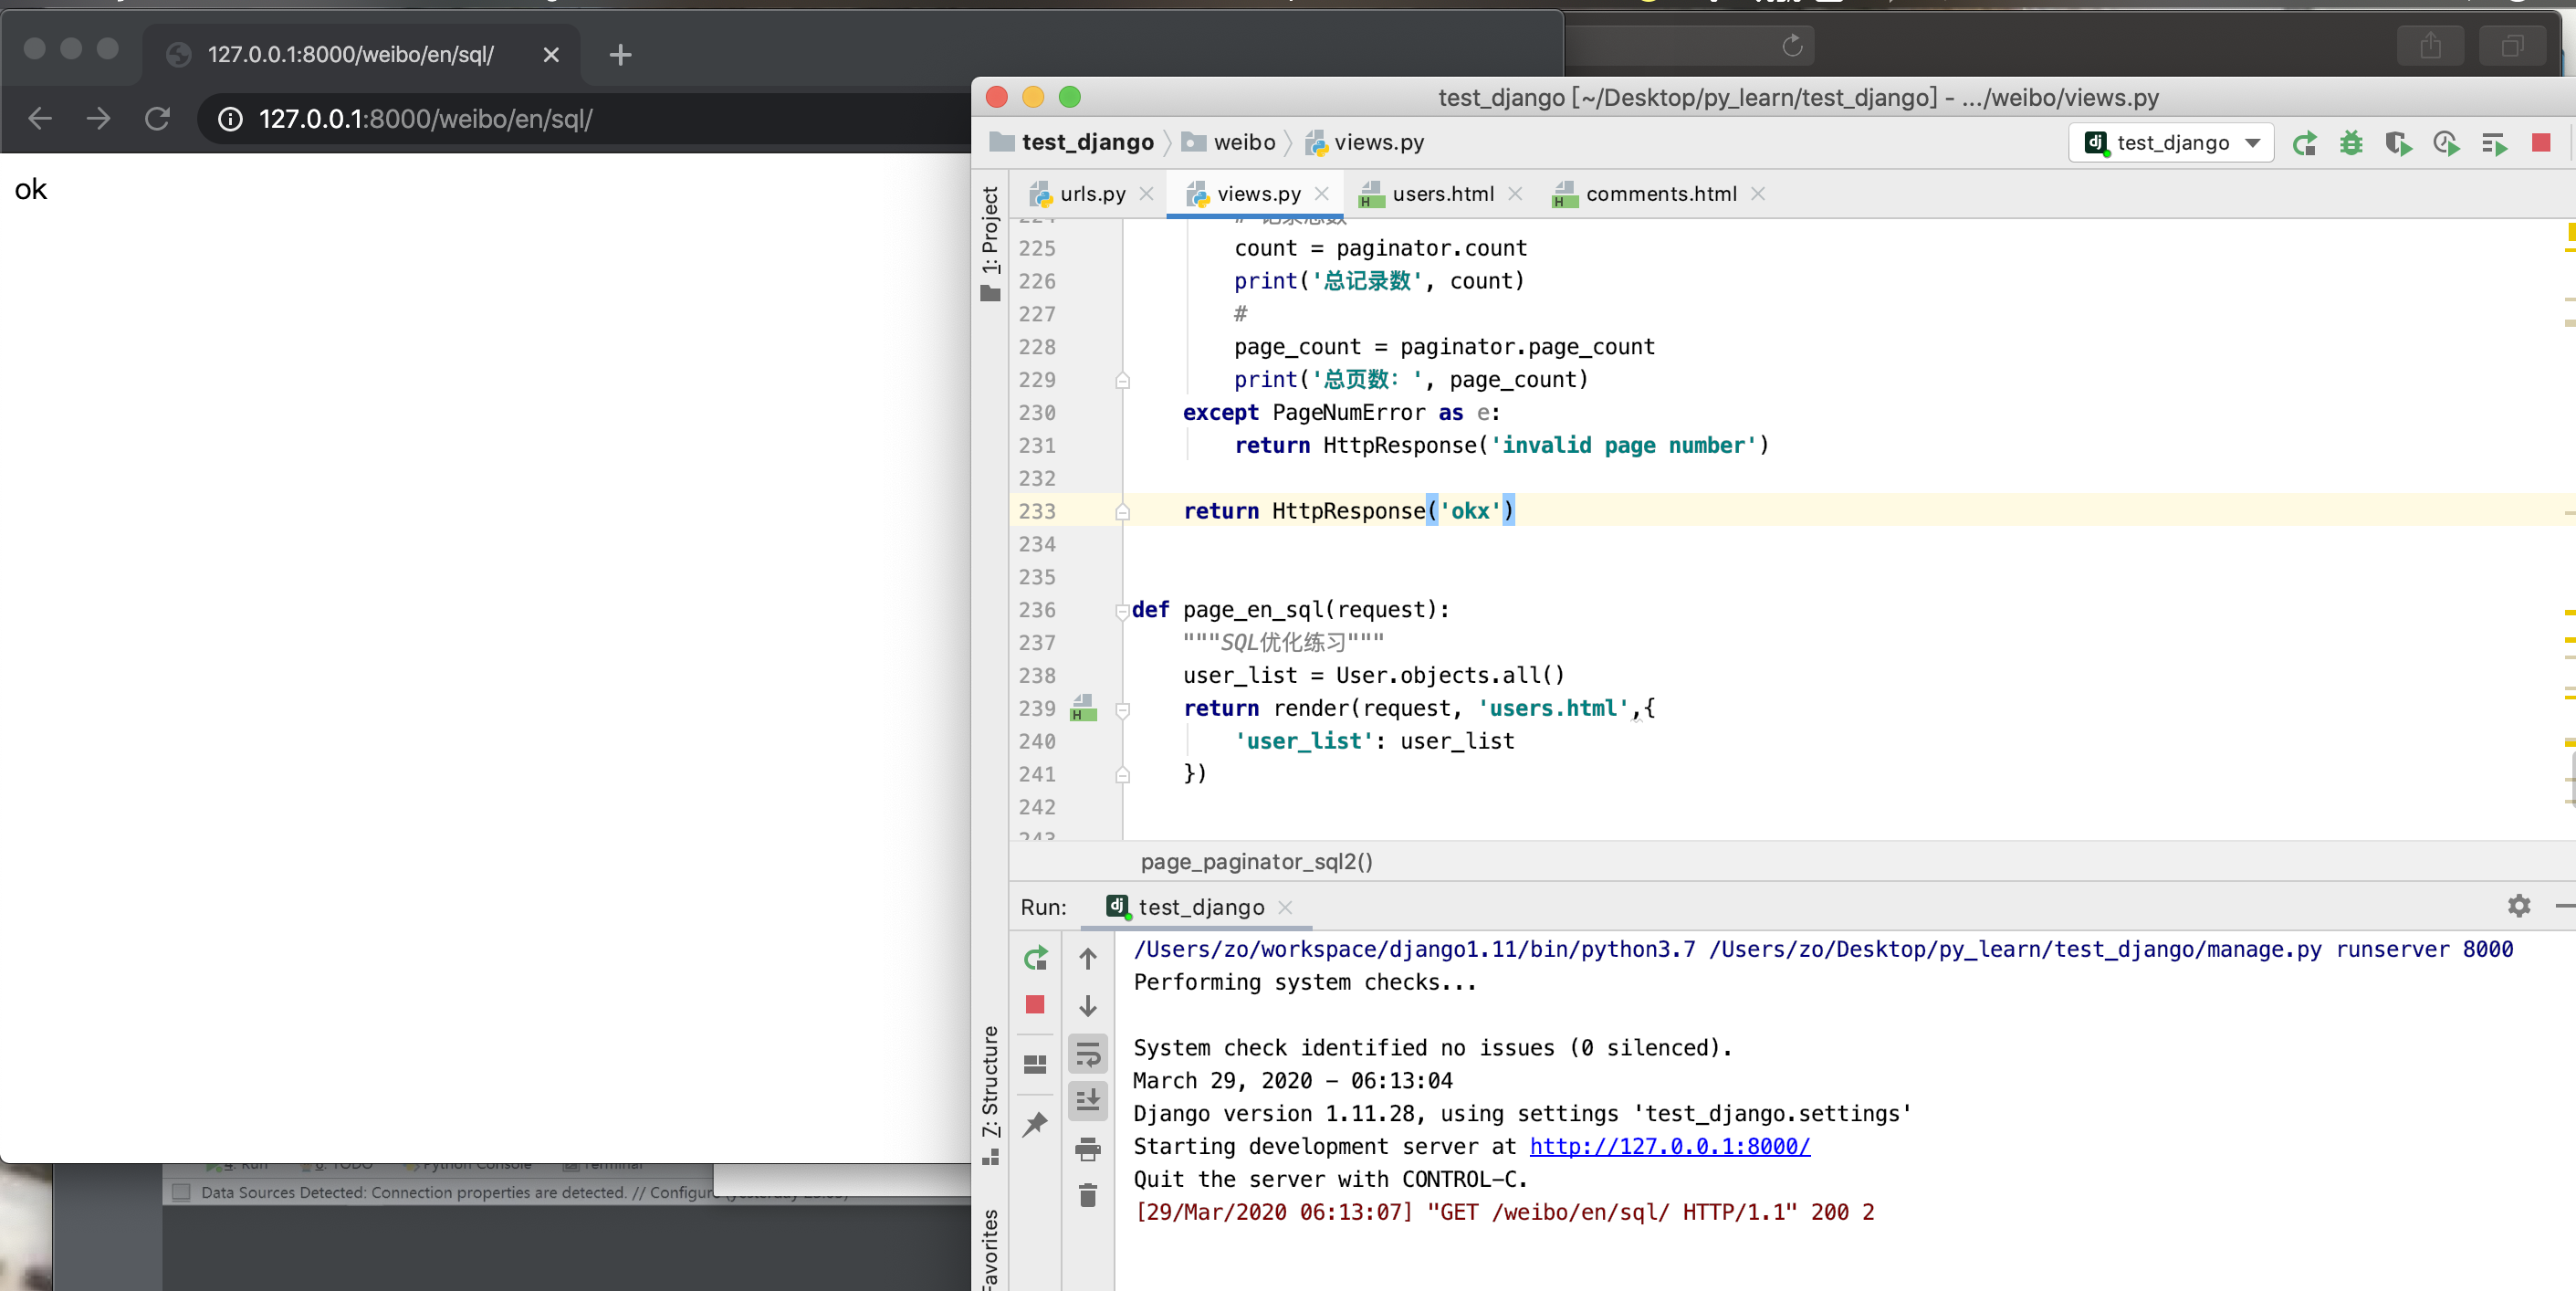Open a new browser tab

click(x=620, y=54)
